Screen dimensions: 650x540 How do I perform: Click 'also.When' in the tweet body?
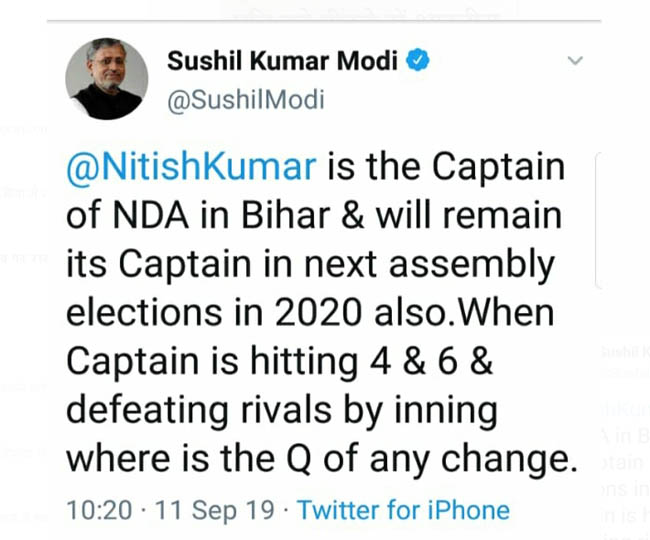click(x=464, y=312)
